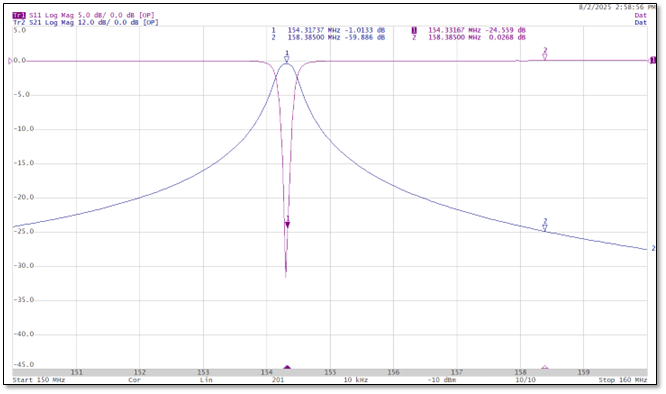Screen dimensions: 666x394
Task: Click the Stop 160 MHz field
Action: pos(623,380)
